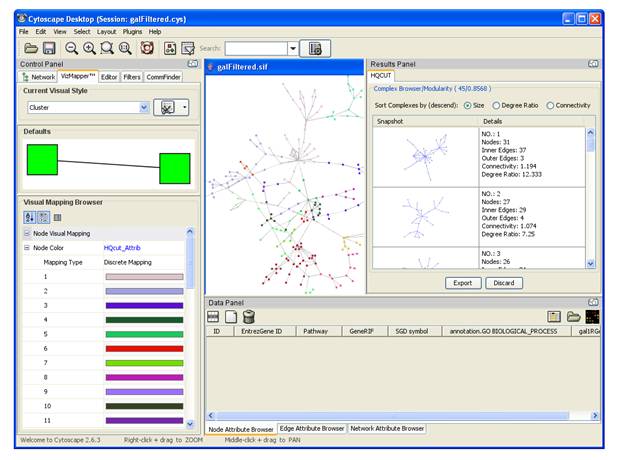Sort by SGD symbol column header
This screenshot has height=460, width=623.
pyautogui.click(x=414, y=331)
